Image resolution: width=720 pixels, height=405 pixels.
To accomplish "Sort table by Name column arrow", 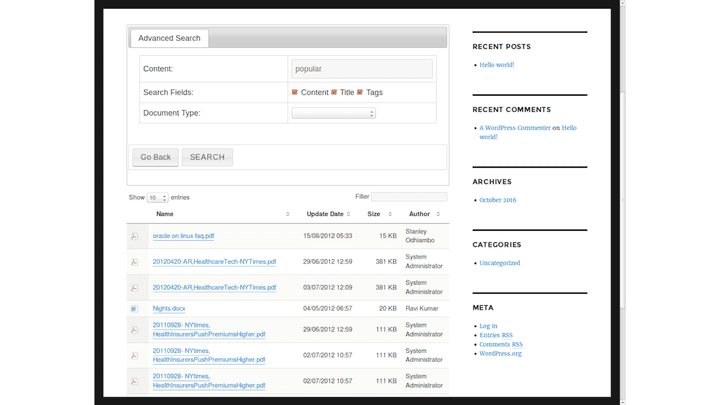I will pos(287,214).
